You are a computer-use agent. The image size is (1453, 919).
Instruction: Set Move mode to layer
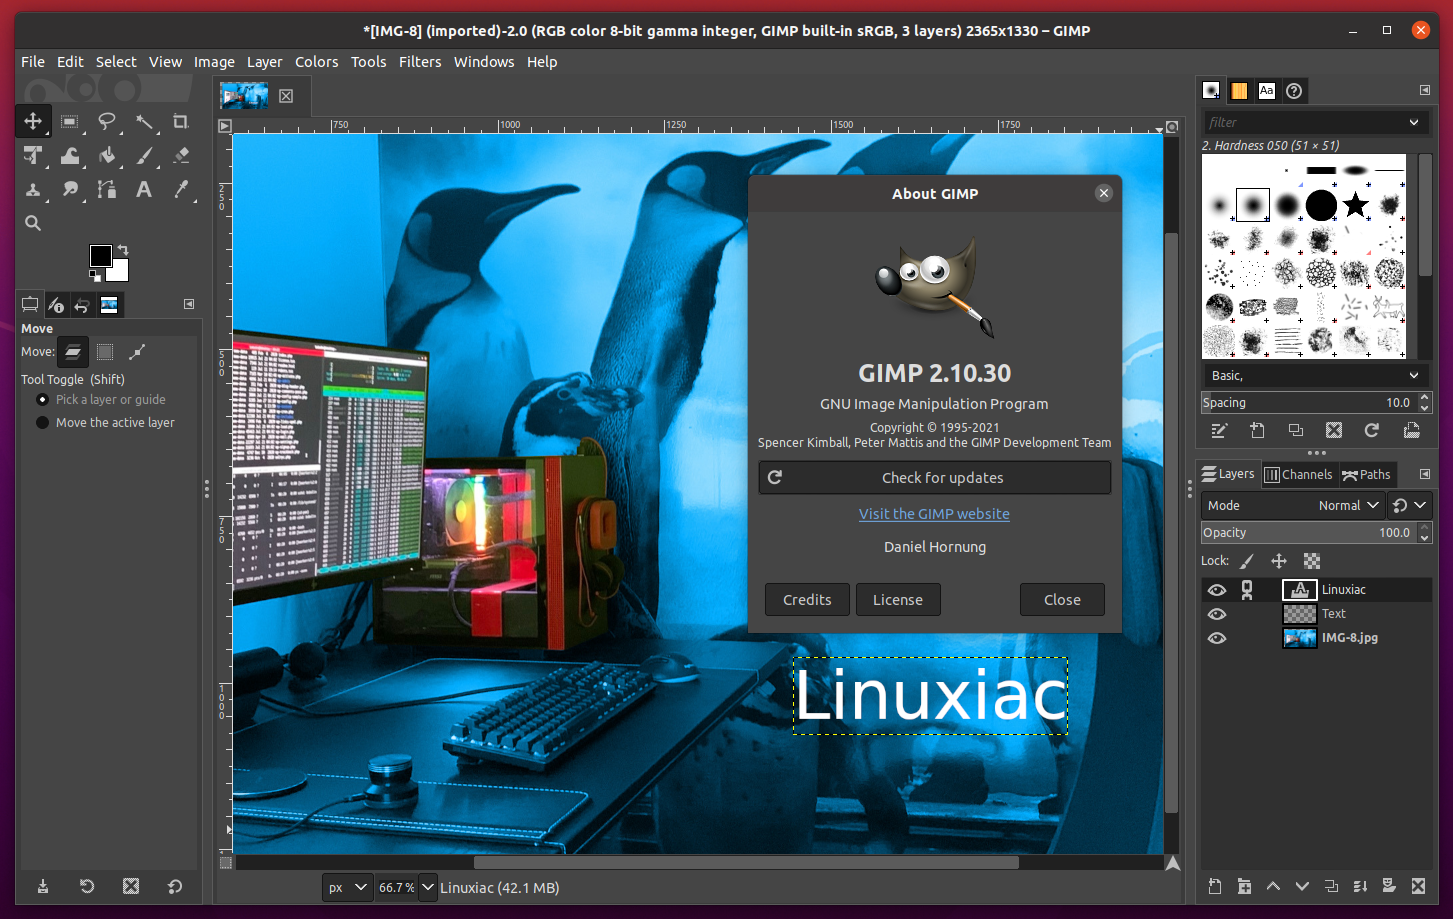click(73, 352)
